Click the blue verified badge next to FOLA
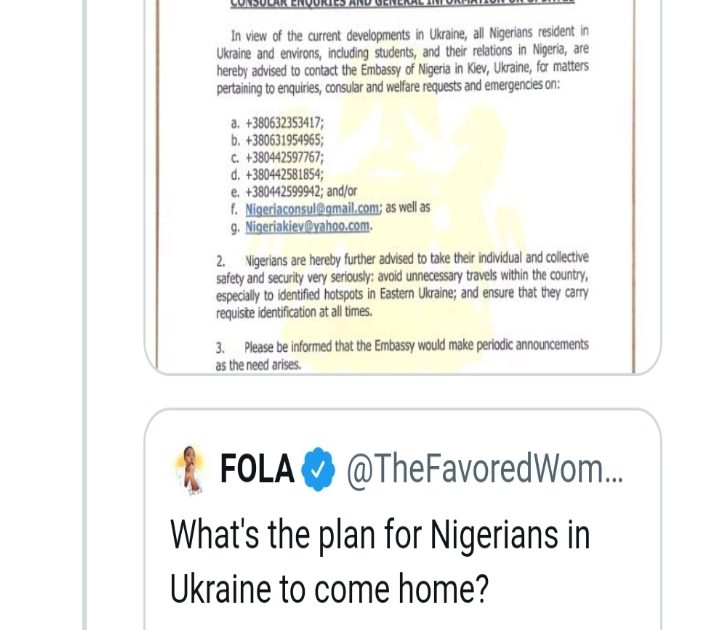The image size is (720, 630). point(318,469)
